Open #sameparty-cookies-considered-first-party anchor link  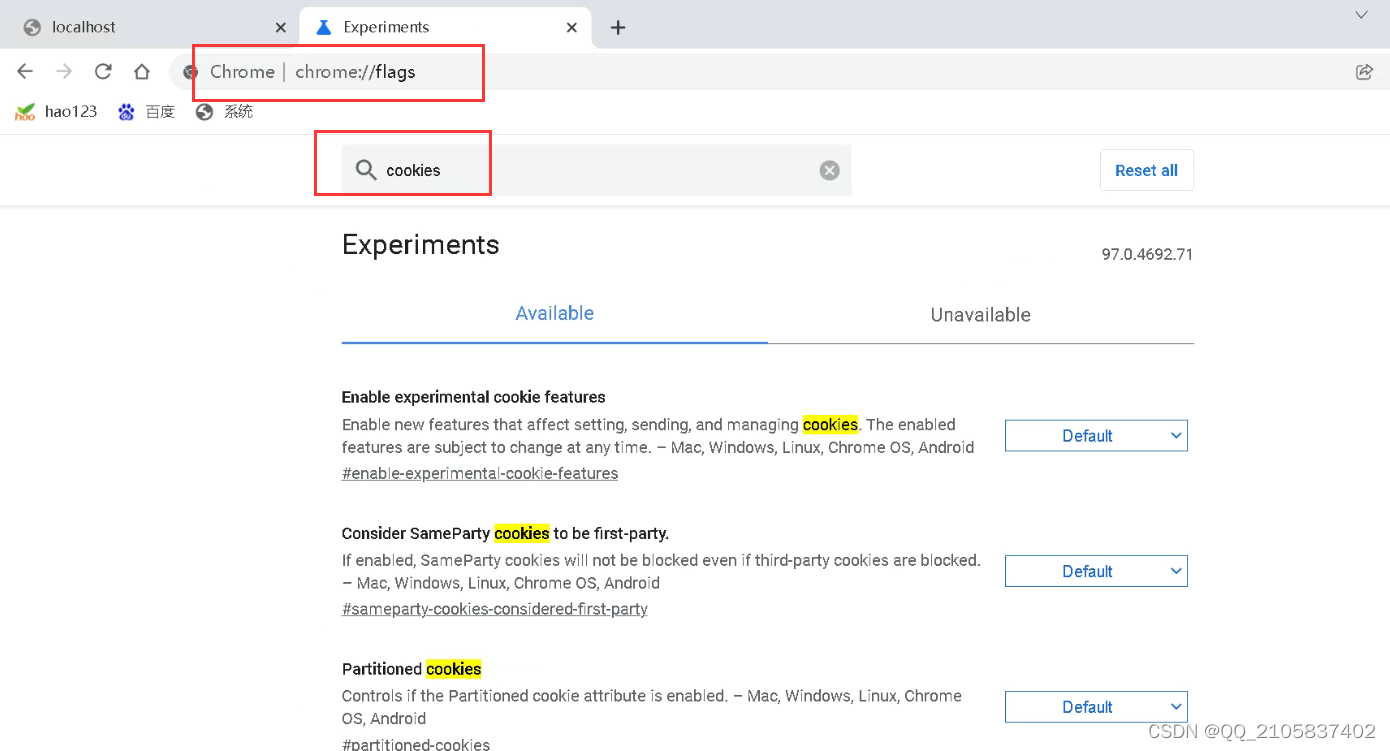(495, 608)
